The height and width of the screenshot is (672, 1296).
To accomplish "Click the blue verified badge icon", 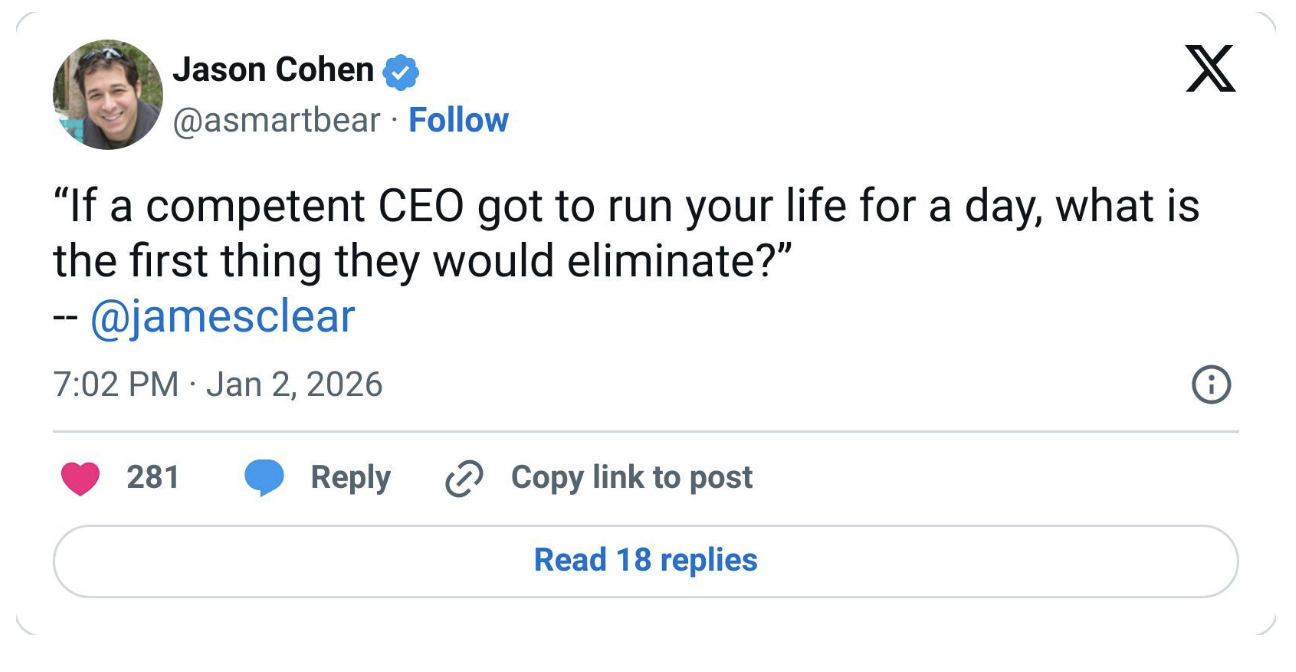I will [402, 72].
